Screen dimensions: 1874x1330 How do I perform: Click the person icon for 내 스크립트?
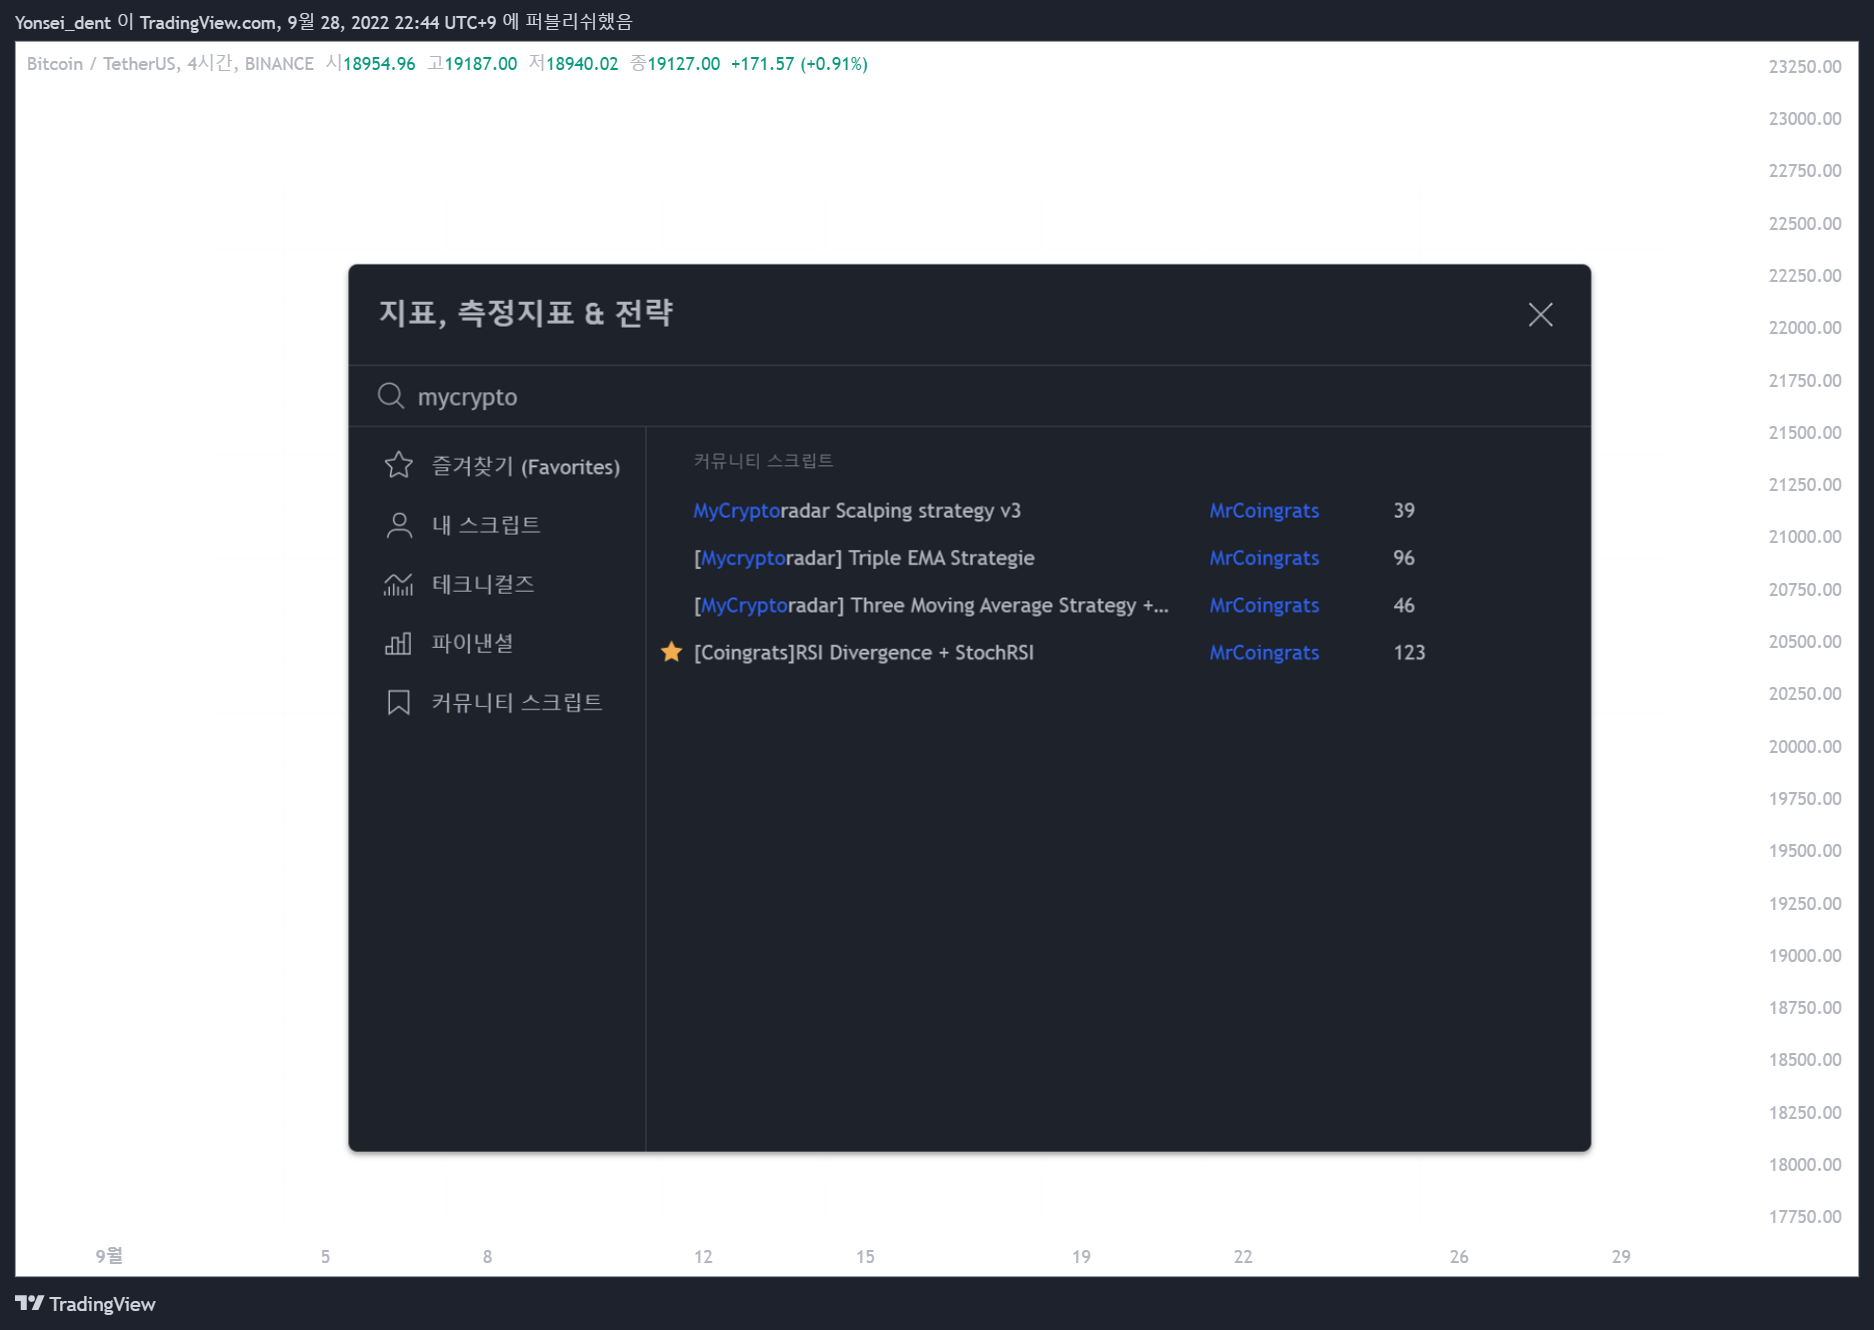pyautogui.click(x=398, y=525)
